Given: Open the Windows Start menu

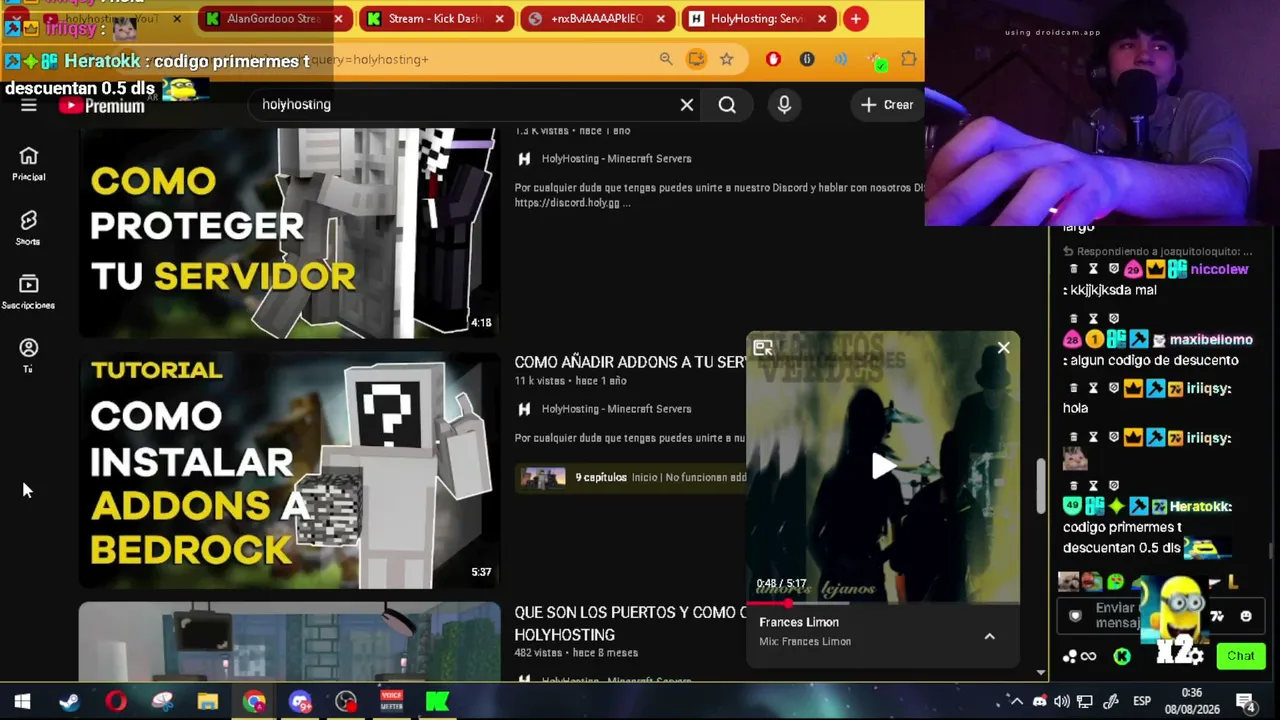Looking at the screenshot, I should point(22,702).
